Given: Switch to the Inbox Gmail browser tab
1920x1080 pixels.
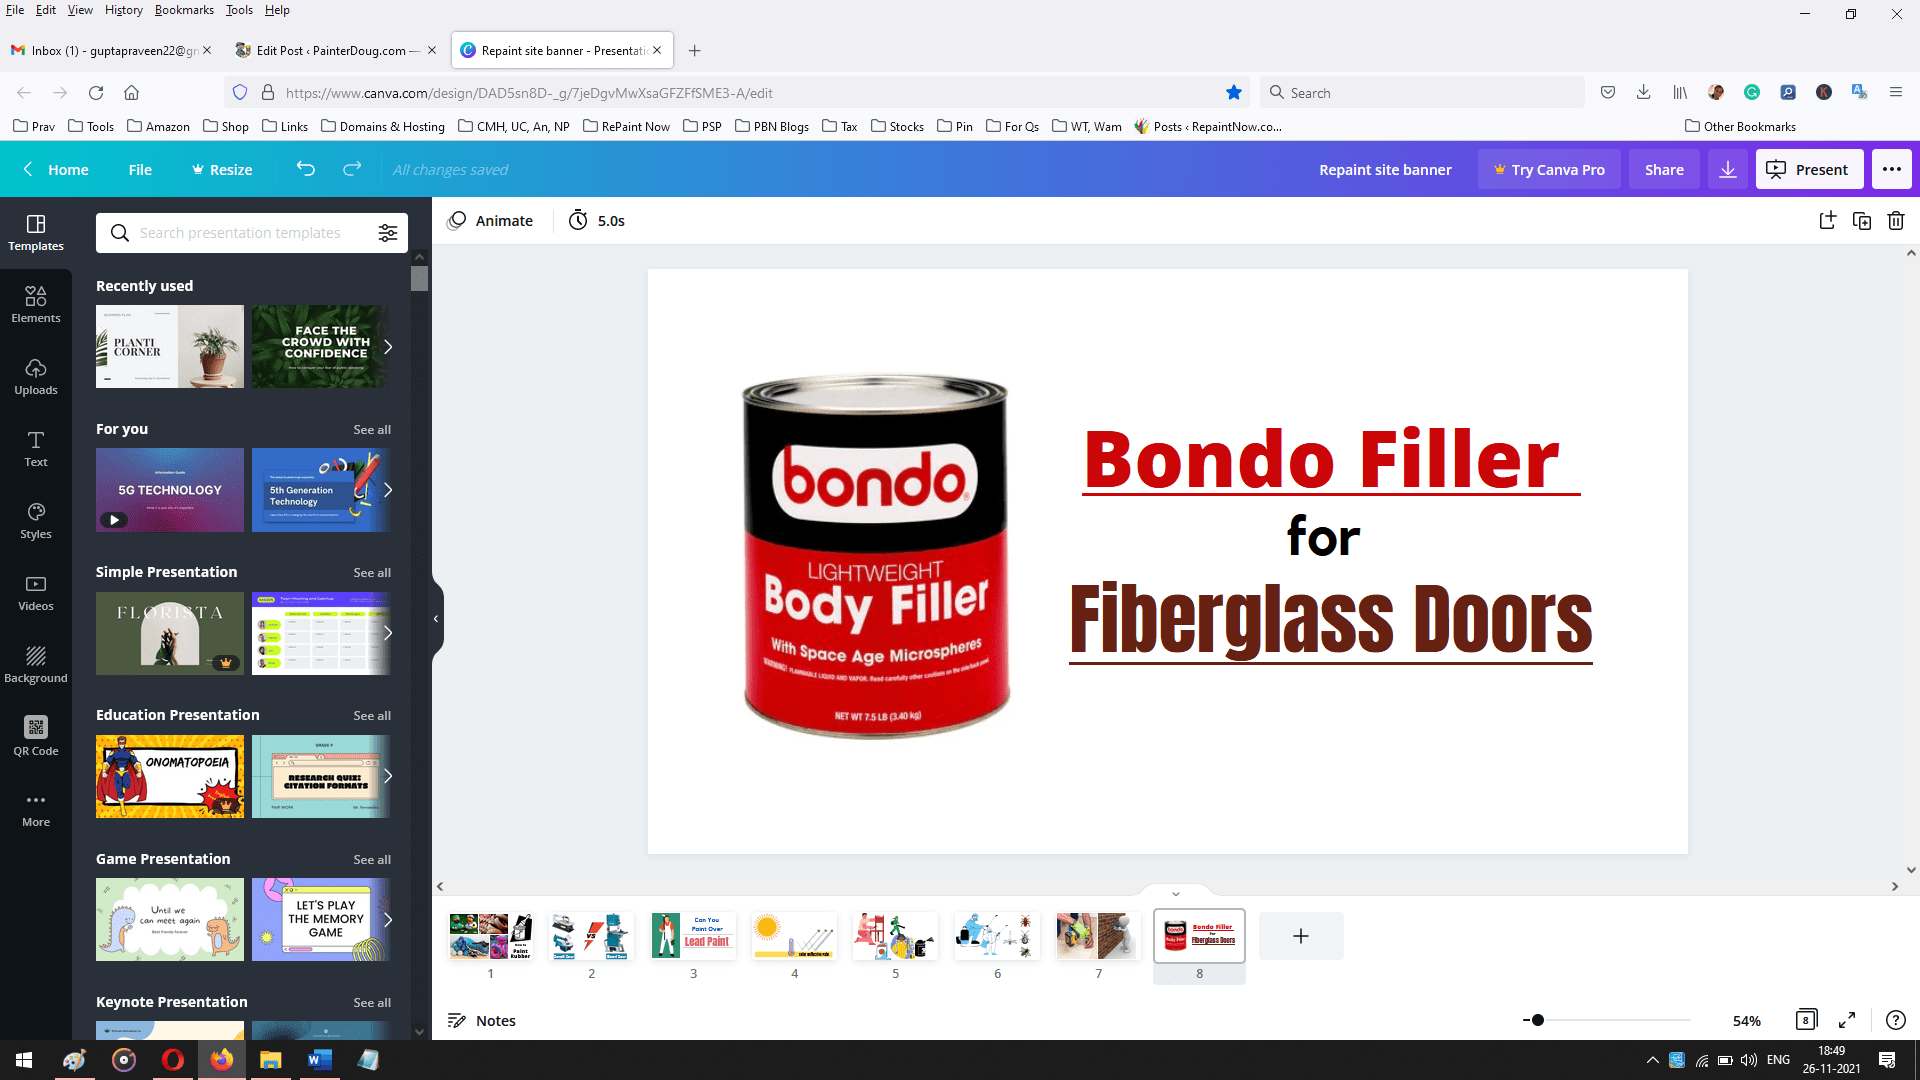Looking at the screenshot, I should (110, 49).
